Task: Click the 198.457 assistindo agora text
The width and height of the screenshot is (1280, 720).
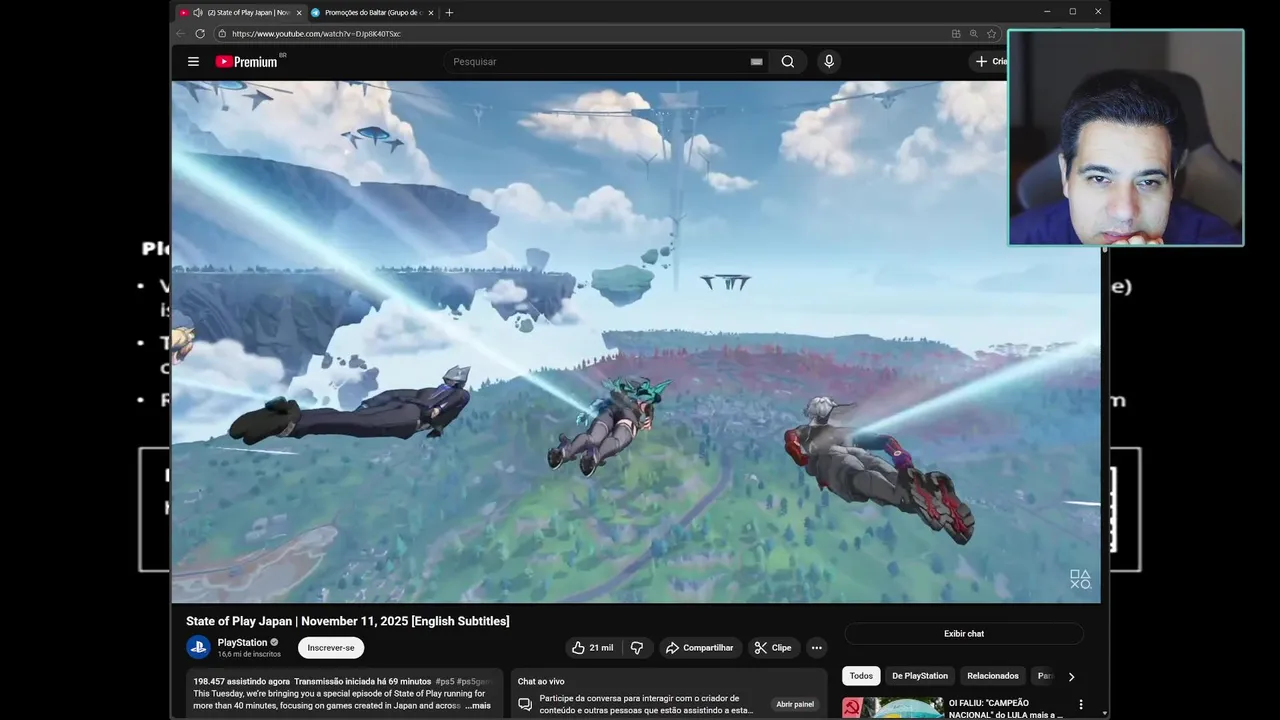Action: (241, 681)
